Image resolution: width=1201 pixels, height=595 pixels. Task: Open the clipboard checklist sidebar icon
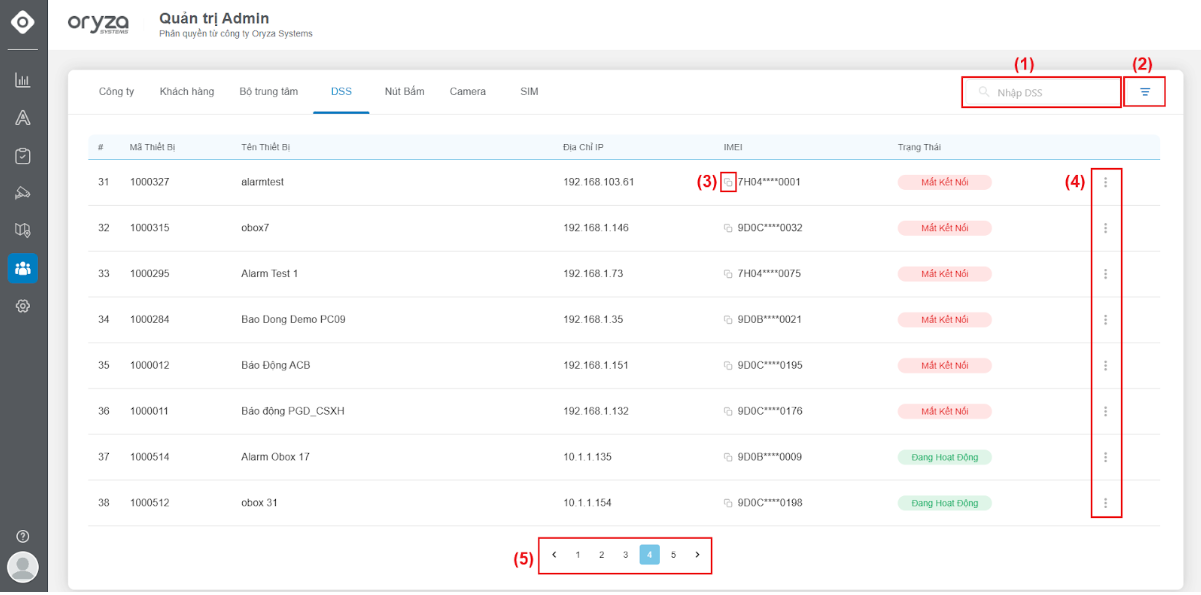(x=23, y=156)
